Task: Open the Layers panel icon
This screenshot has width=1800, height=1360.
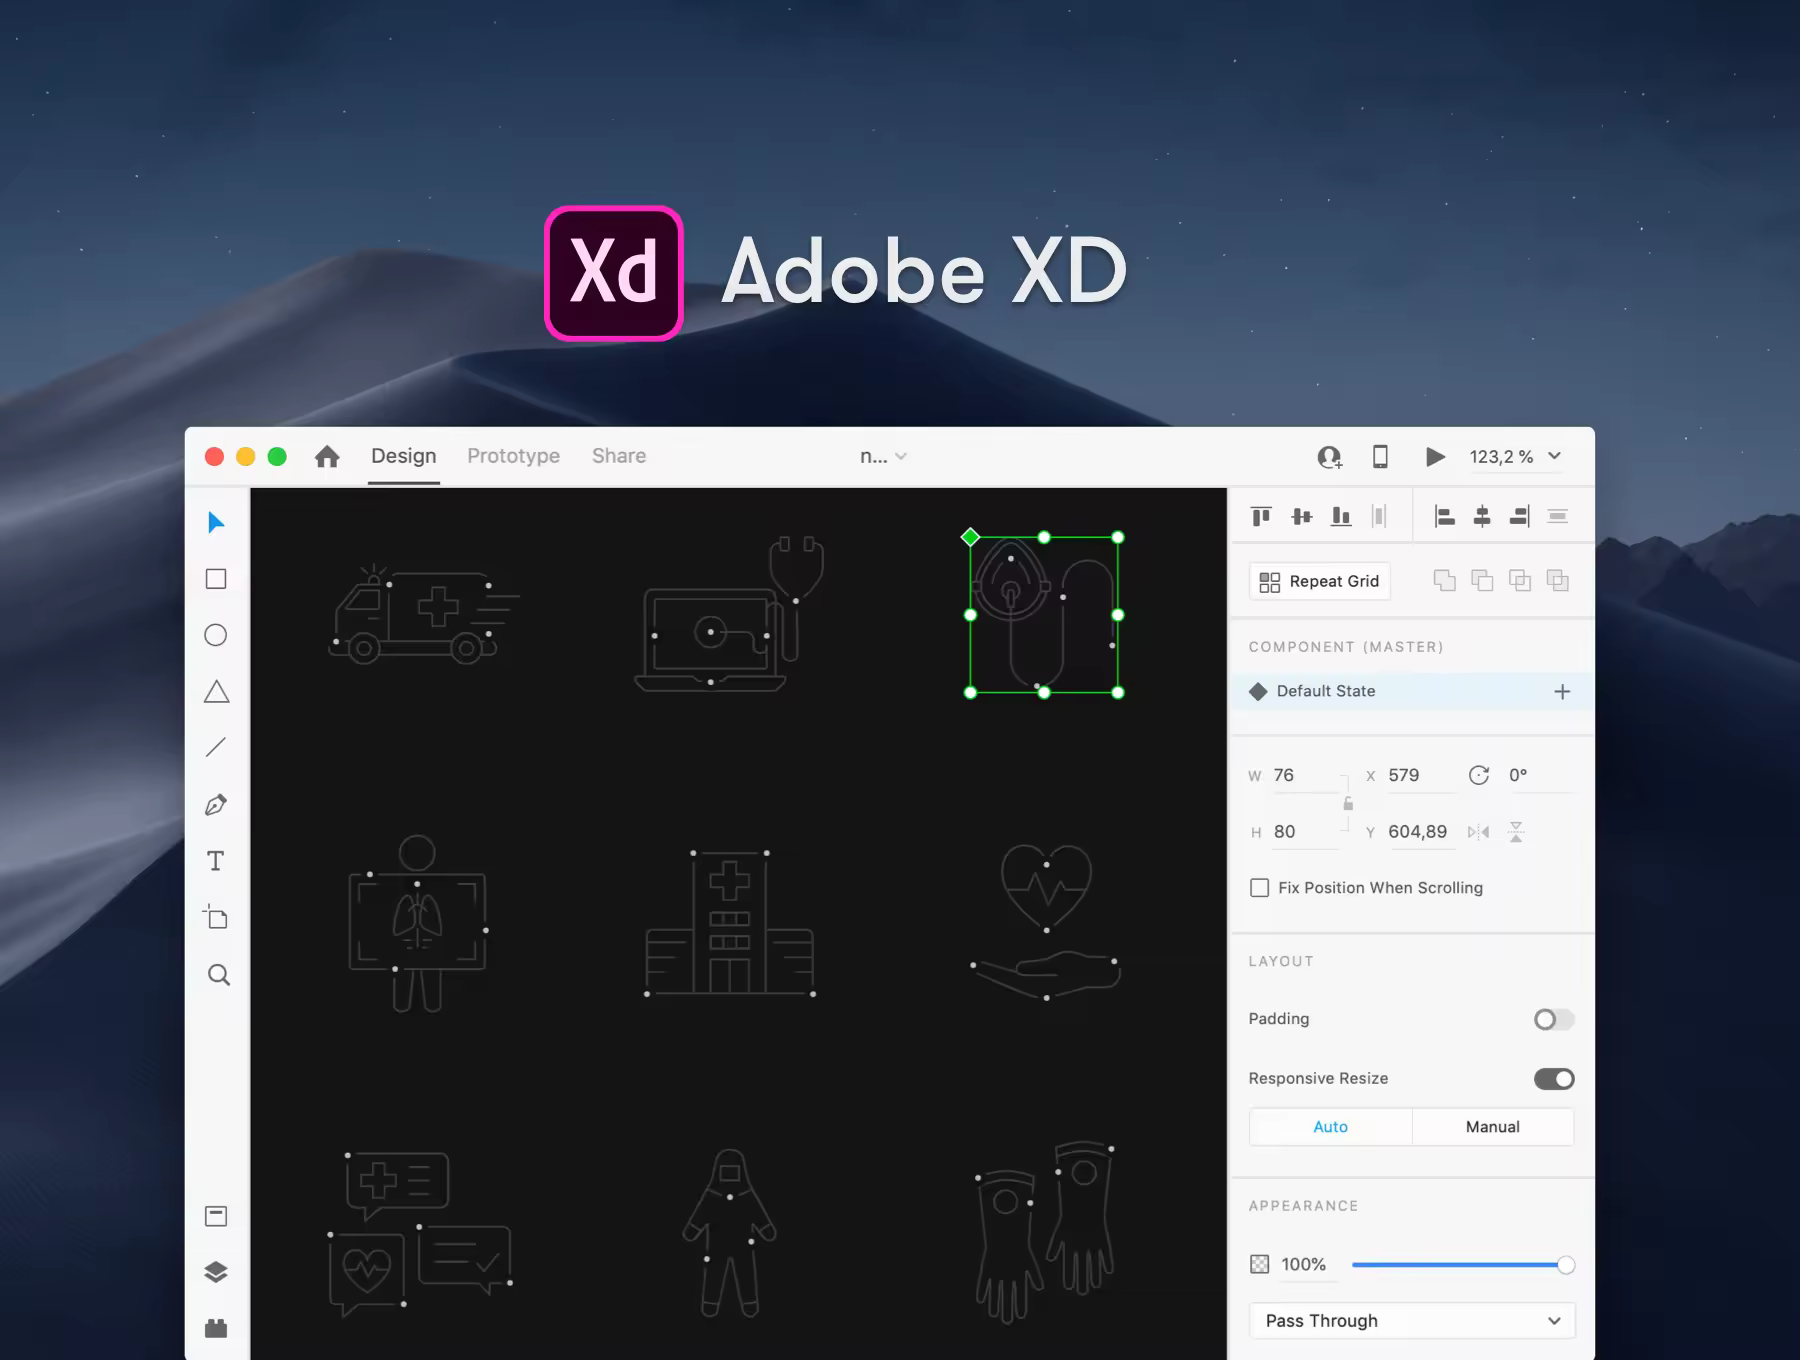Action: pos(216,1272)
